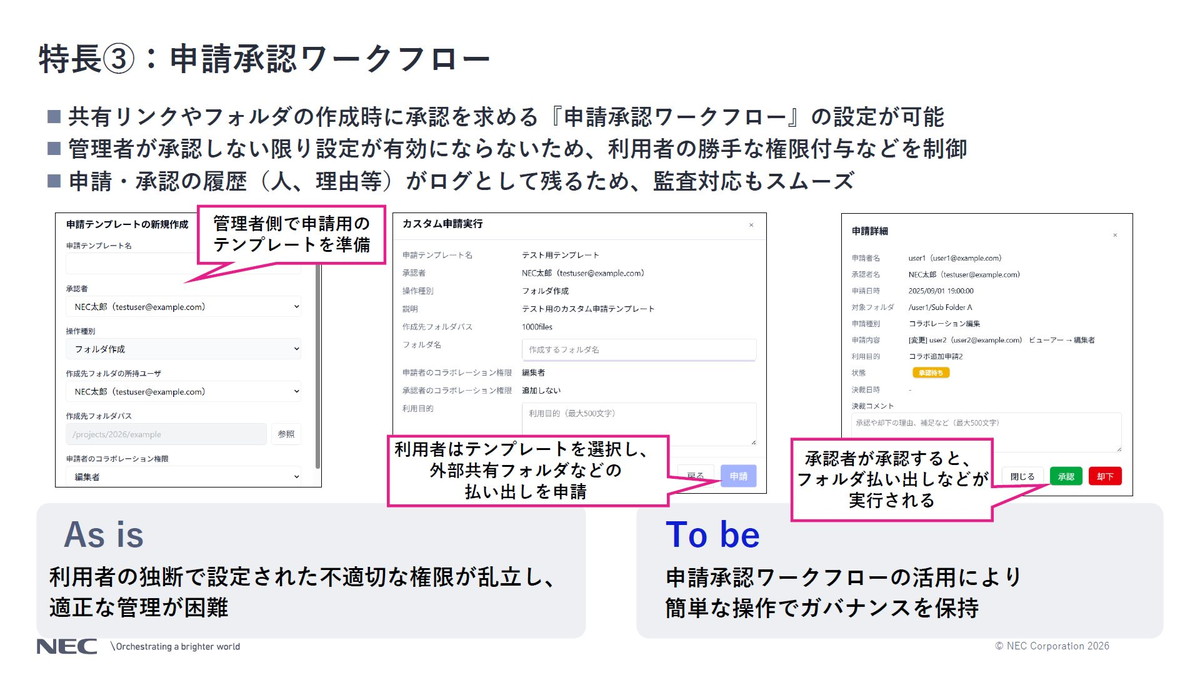Click the 参照 browse button
Viewport: 1200px width, 675px height.
tap(286, 434)
